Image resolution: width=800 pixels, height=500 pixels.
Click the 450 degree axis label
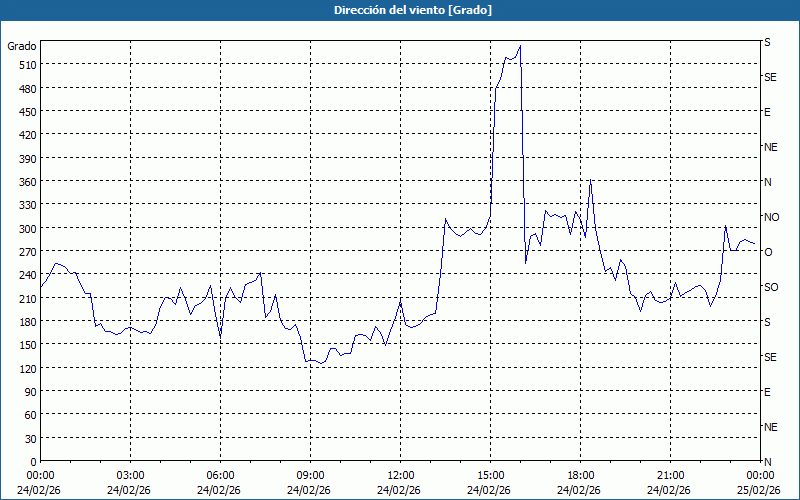click(22, 112)
